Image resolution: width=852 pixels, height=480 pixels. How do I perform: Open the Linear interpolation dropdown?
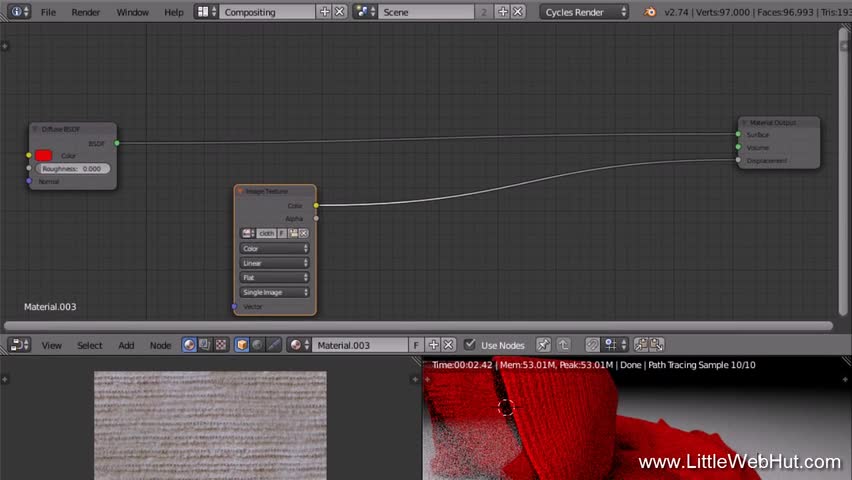274,263
